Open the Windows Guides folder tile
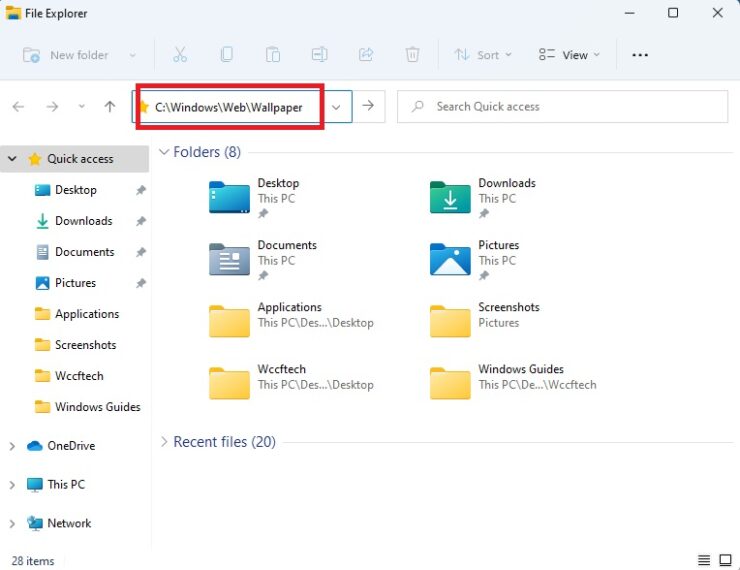The image size is (740, 570). 513,383
